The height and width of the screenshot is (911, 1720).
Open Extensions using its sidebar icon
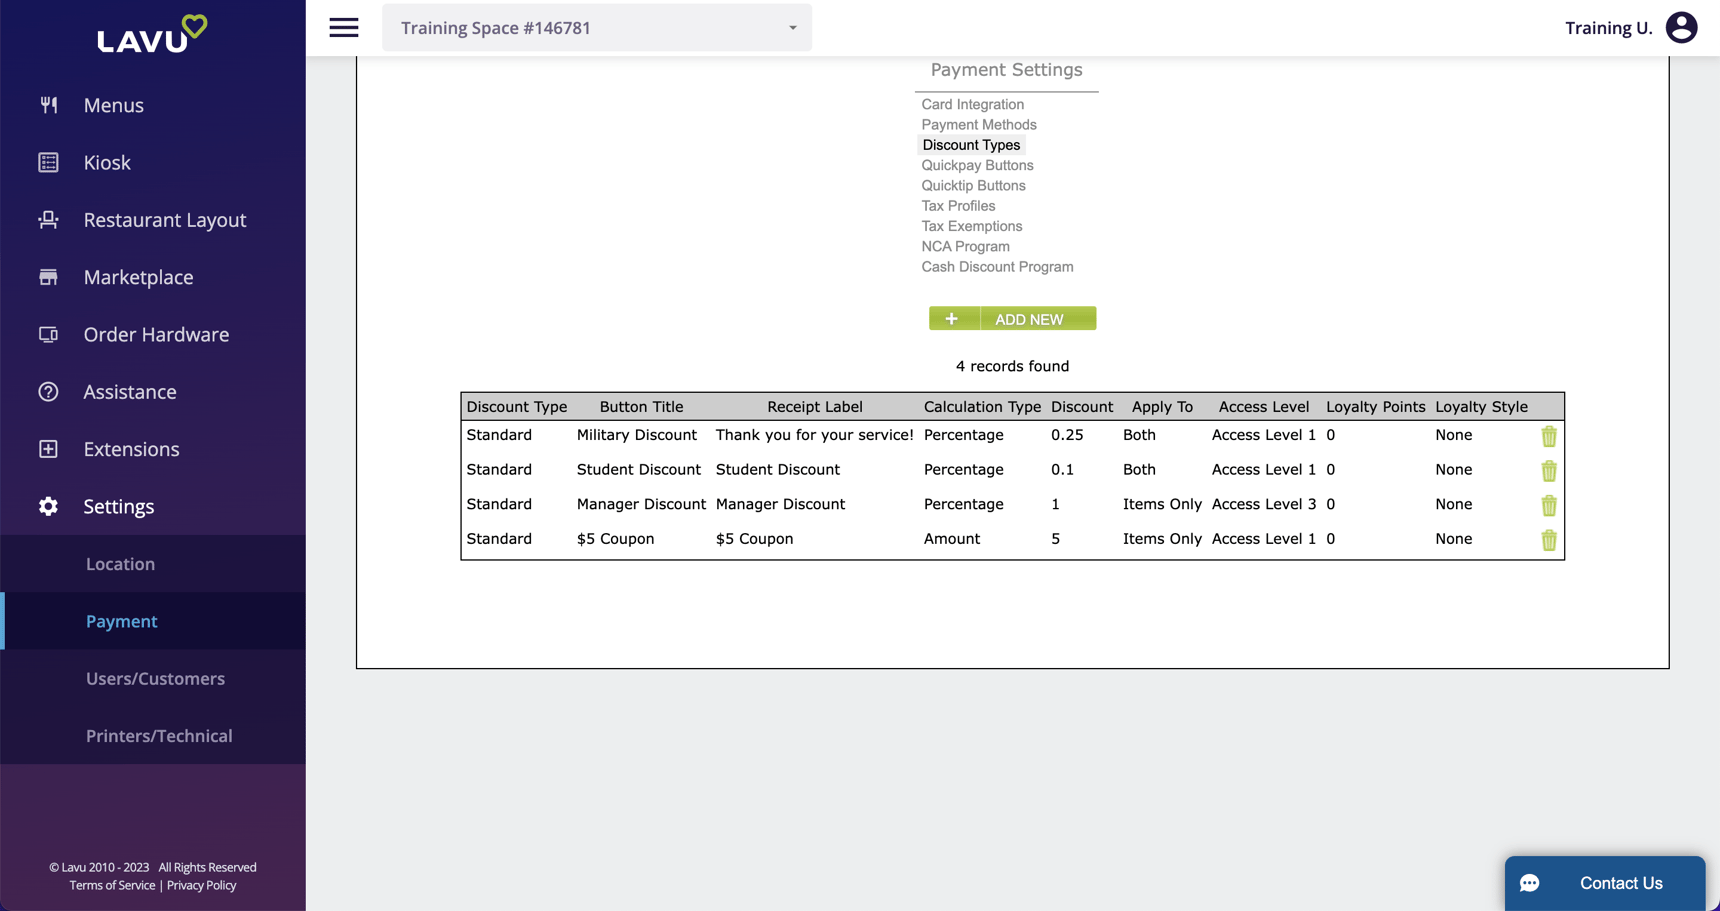pos(49,449)
